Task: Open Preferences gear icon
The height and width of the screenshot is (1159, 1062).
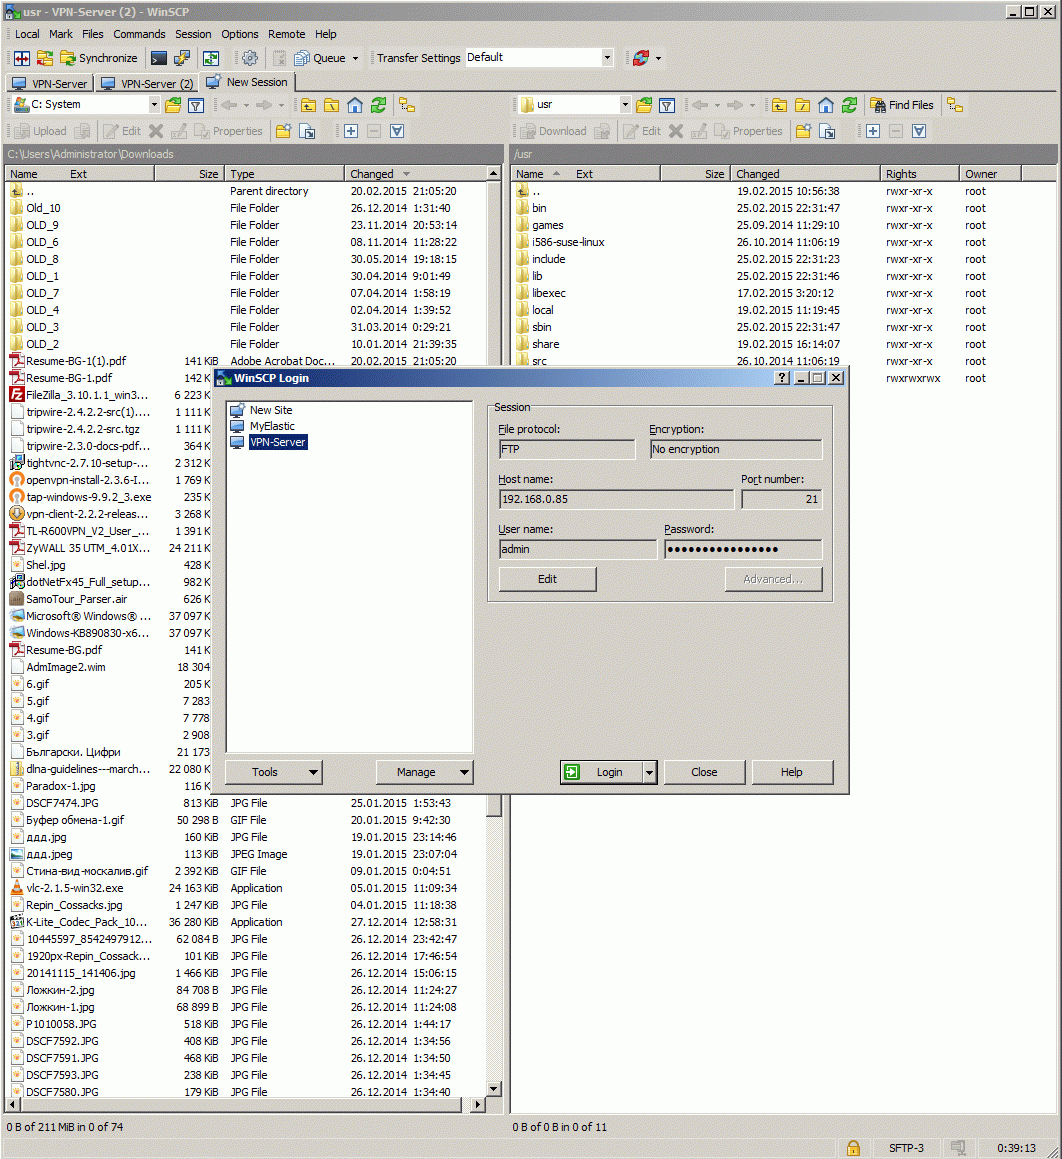Action: click(x=250, y=58)
